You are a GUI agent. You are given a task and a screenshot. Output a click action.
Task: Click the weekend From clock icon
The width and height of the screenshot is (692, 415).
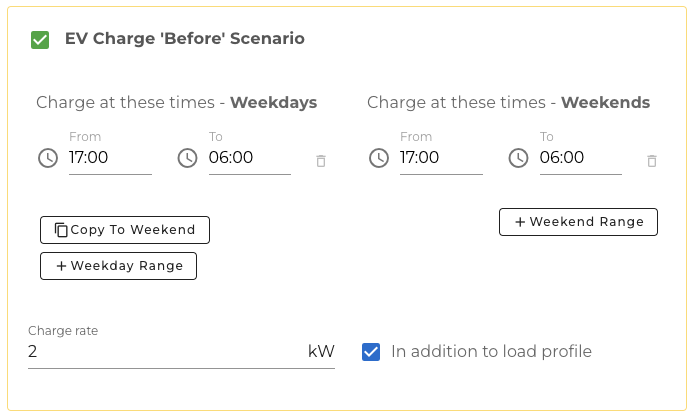click(379, 158)
